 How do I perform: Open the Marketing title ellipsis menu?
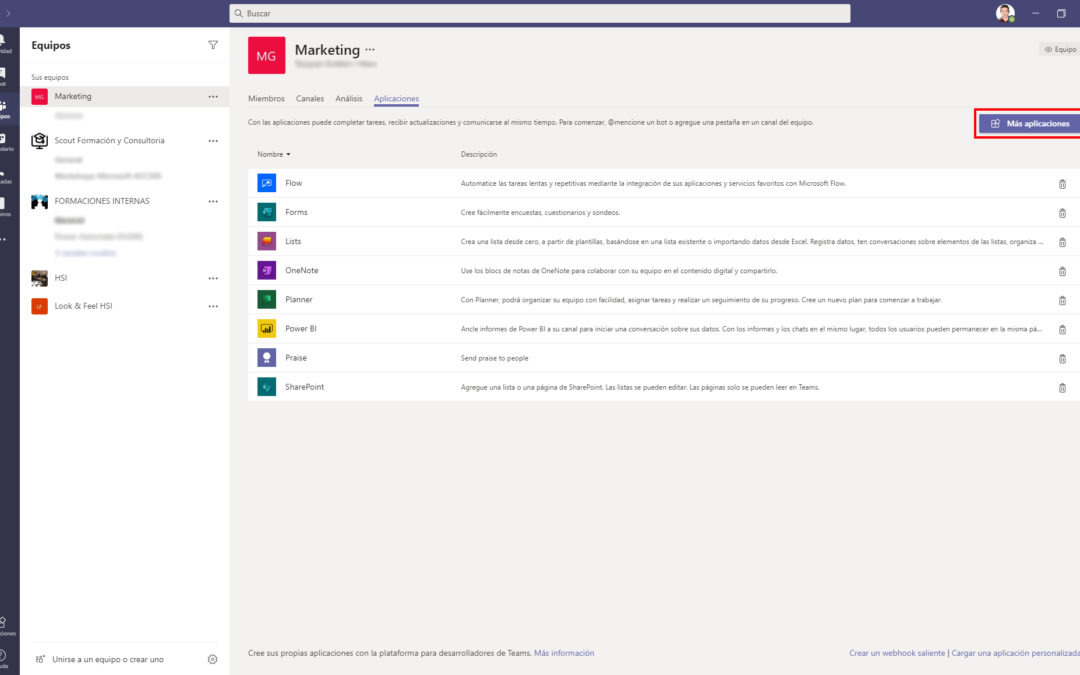pyautogui.click(x=370, y=50)
